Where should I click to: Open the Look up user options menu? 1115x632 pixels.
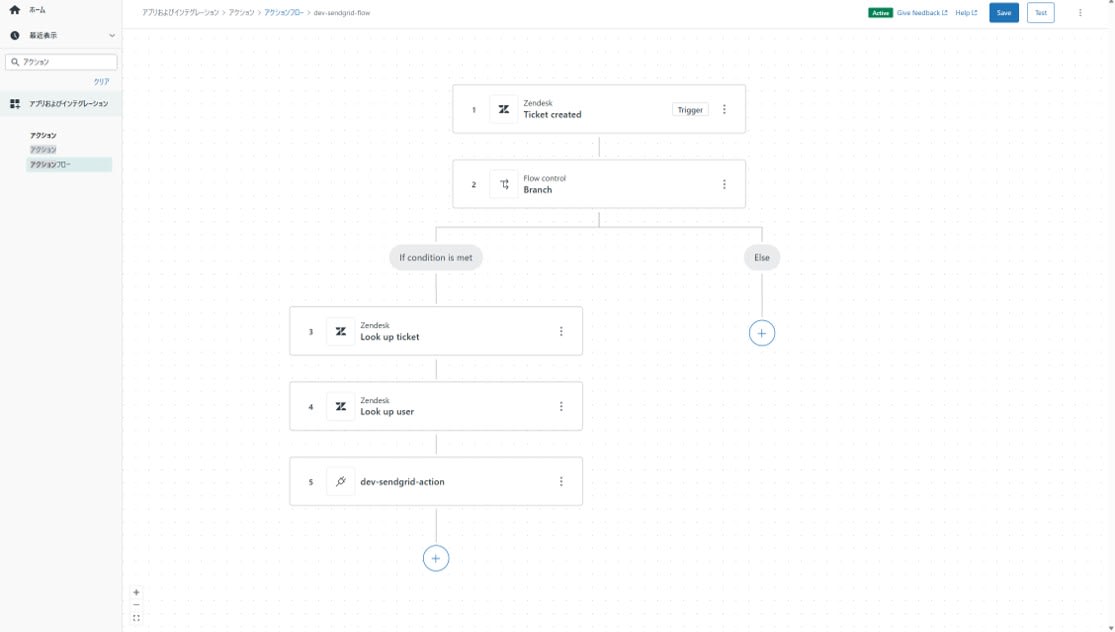pyautogui.click(x=561, y=407)
